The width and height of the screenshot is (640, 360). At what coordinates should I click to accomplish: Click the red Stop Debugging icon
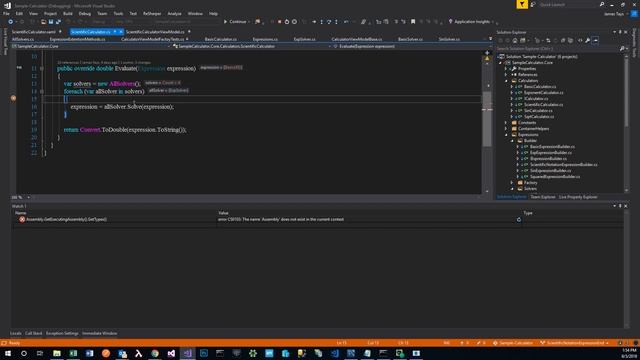(x=280, y=22)
